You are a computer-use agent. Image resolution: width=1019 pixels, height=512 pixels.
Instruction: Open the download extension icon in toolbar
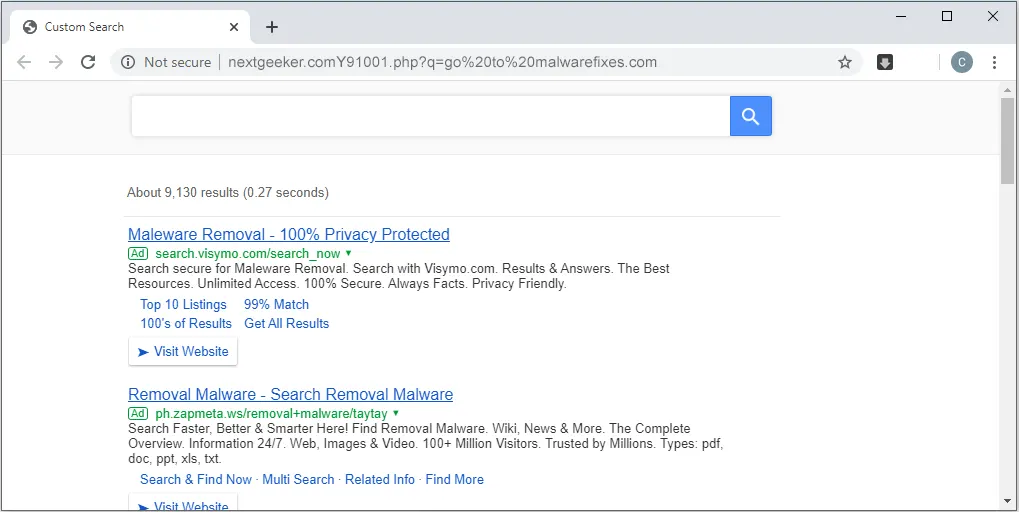click(x=884, y=62)
